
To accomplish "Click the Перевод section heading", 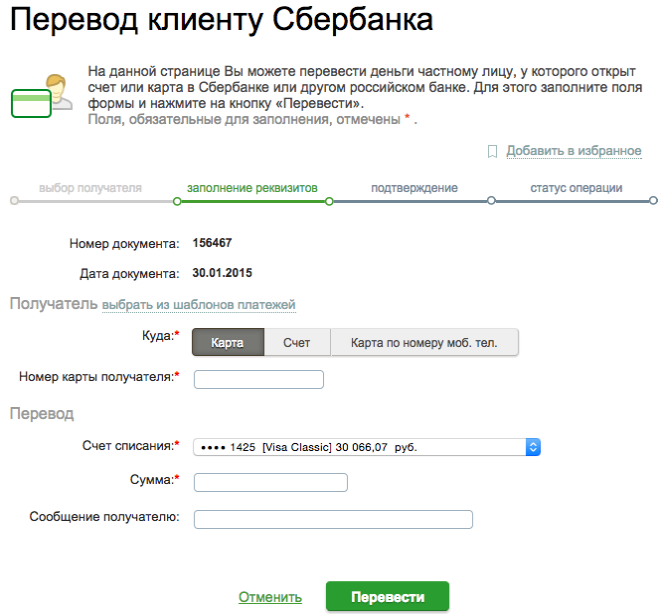I will tap(42, 414).
